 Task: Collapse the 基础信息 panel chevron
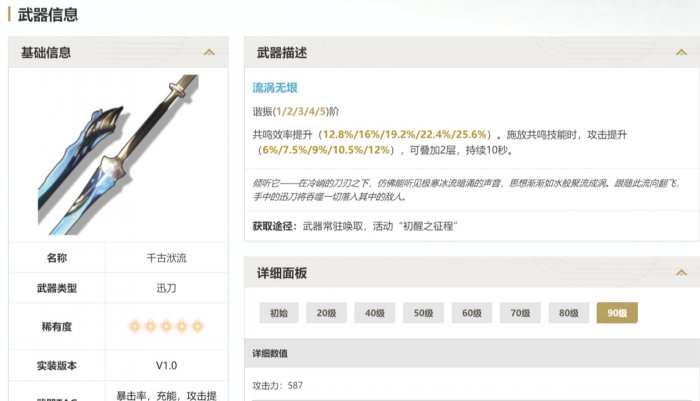click(209, 53)
